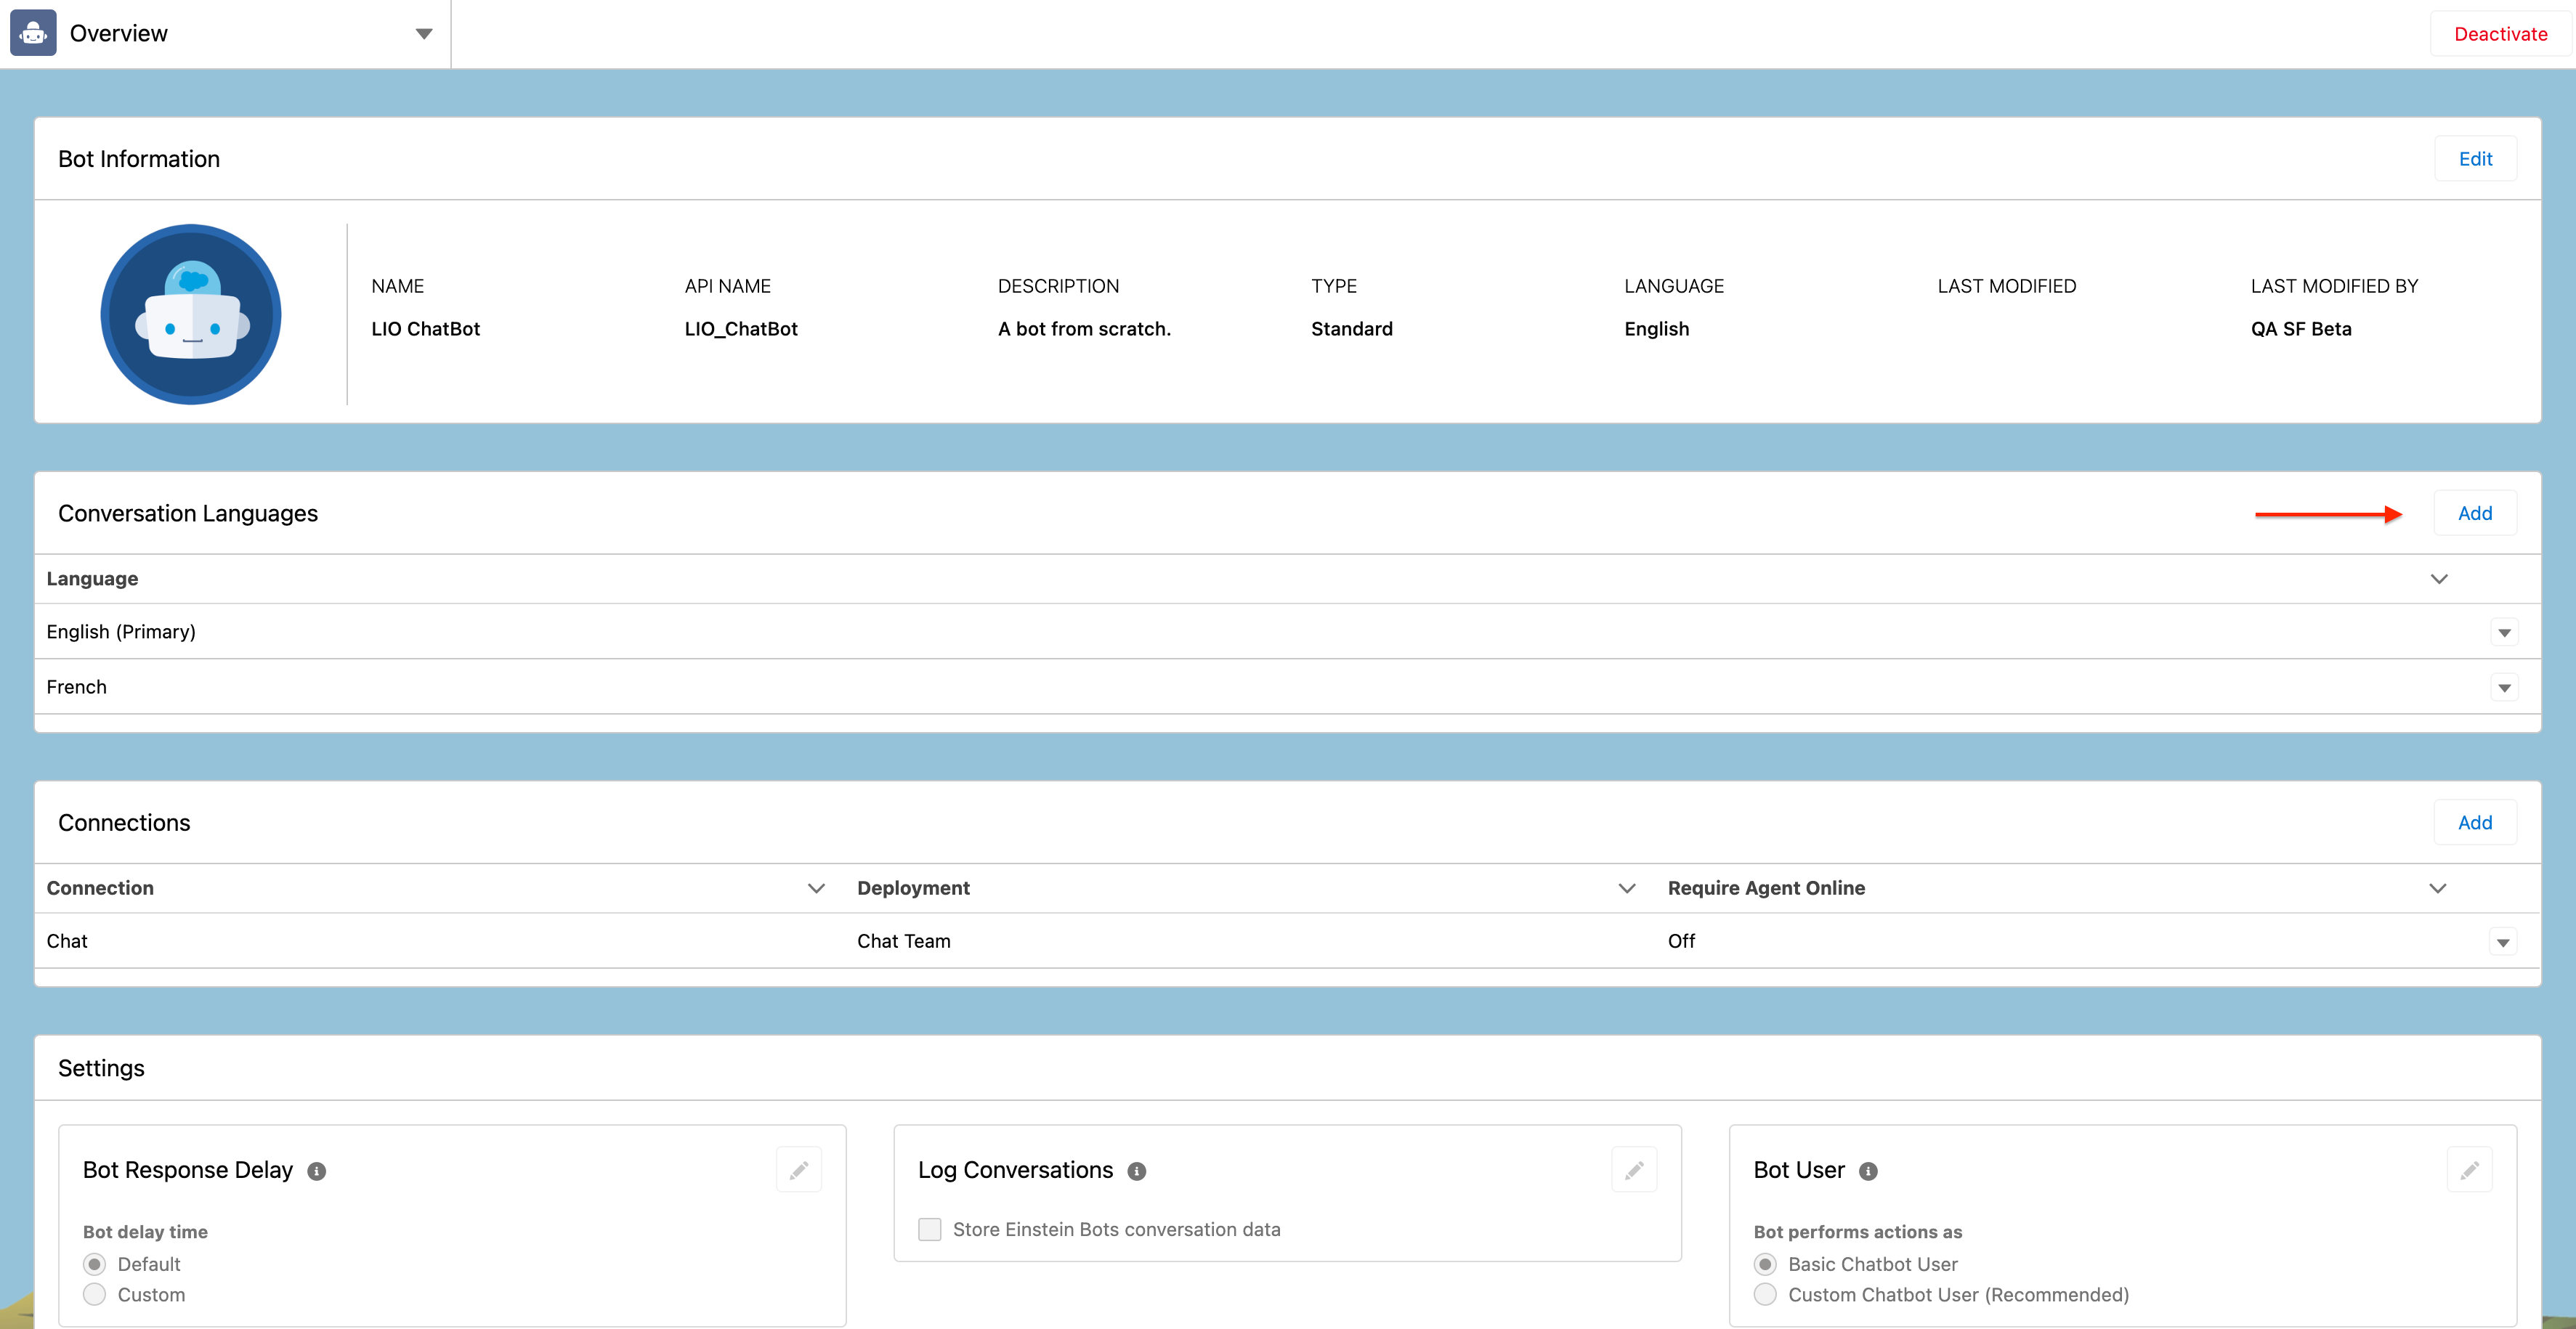2576x1329 pixels.
Task: Edit Bot User setting via pencil icon
Action: point(2469,1170)
